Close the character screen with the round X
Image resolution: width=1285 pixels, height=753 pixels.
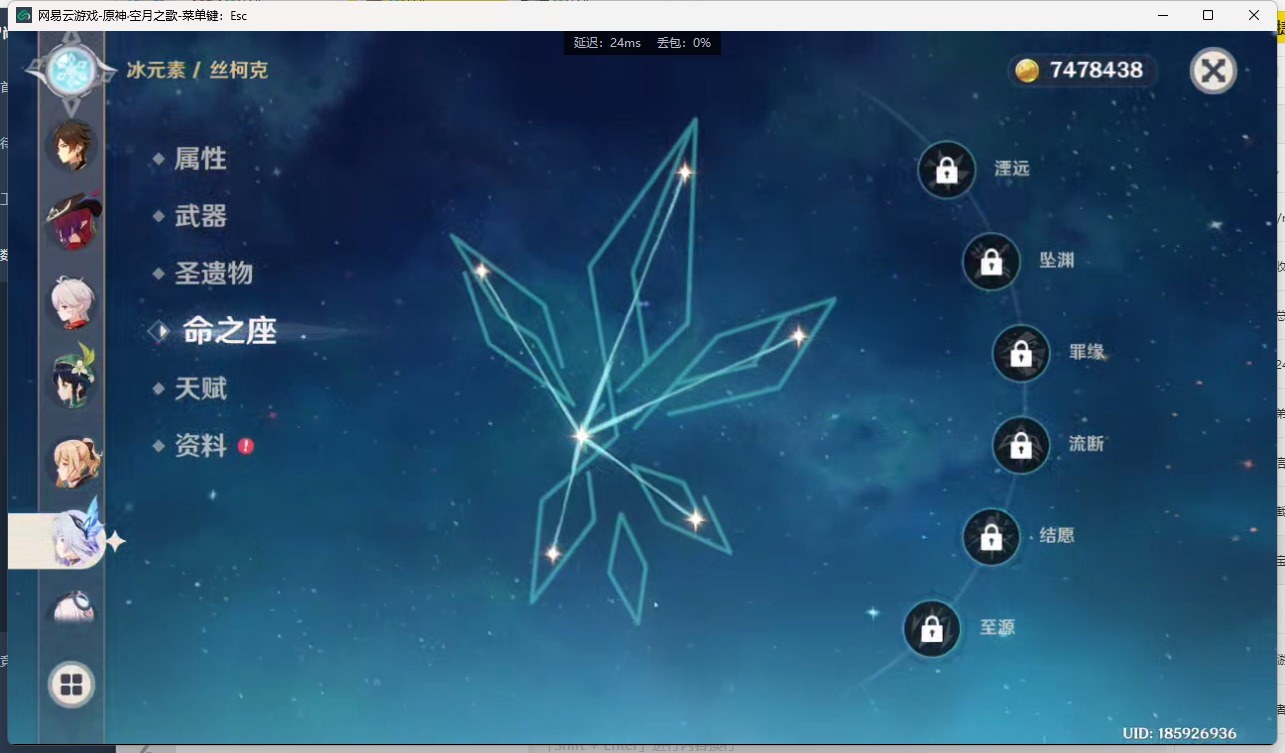point(1213,70)
